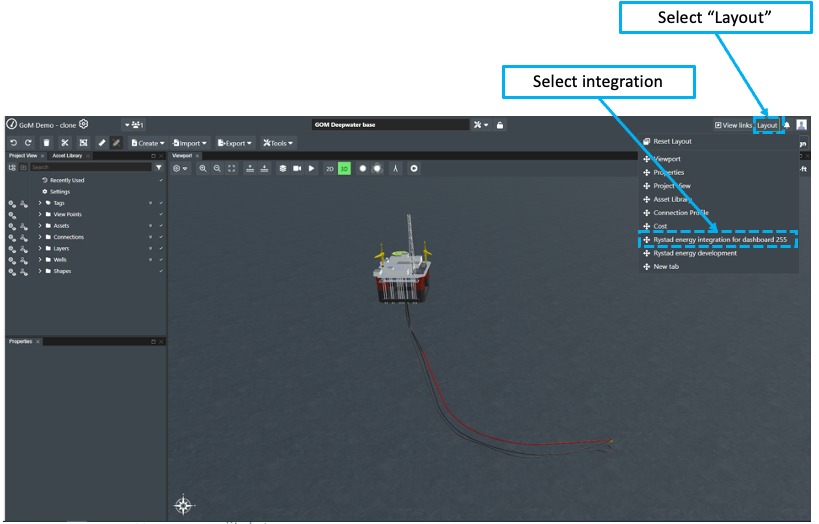Screen dimensions: 819x524
Task: Click the layers stack icon in viewport
Action: [282, 169]
